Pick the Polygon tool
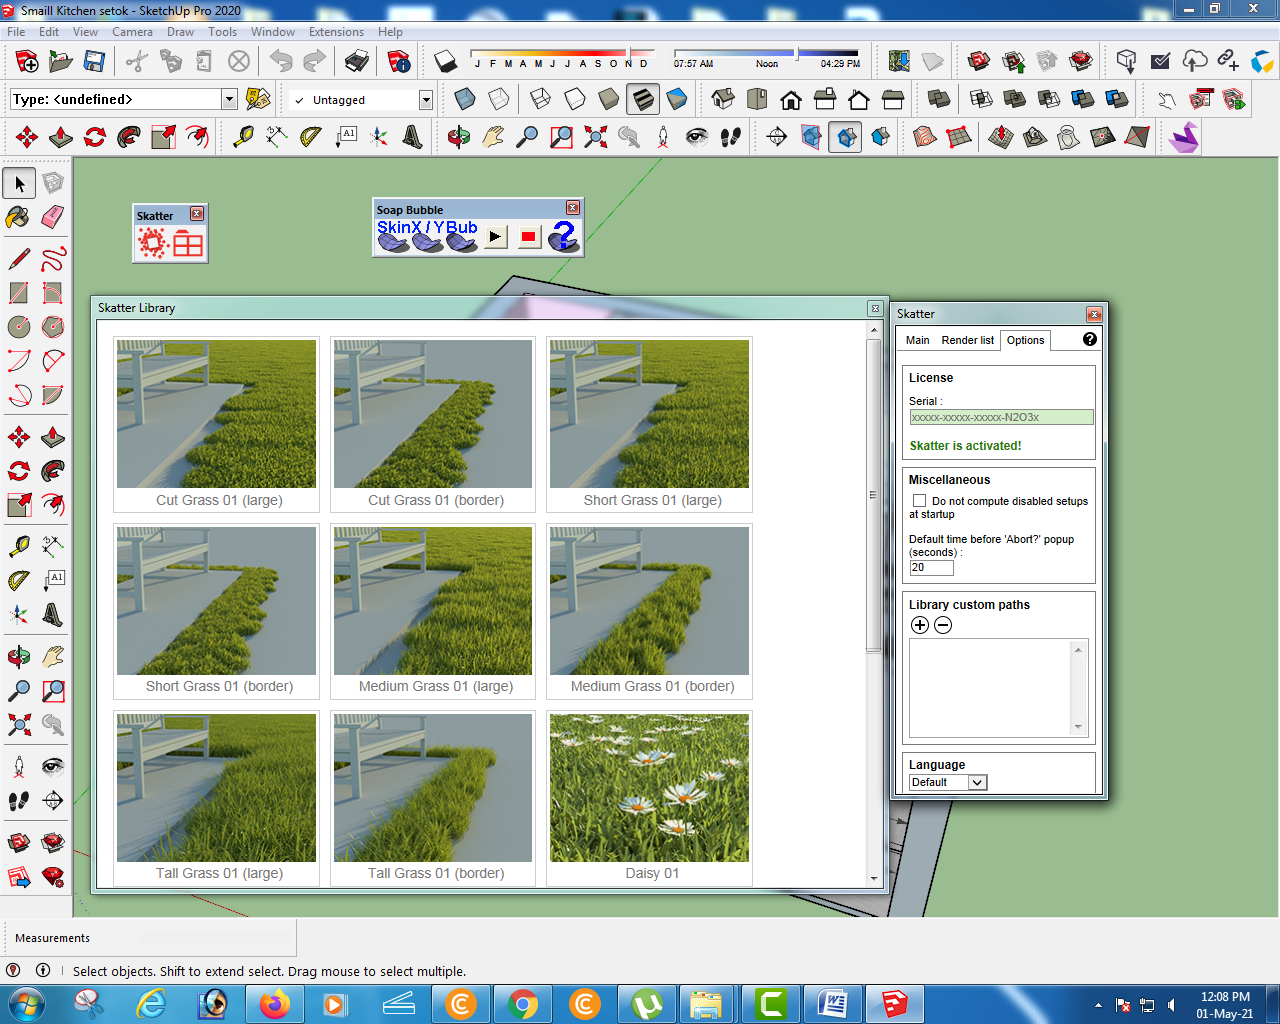This screenshot has height=1024, width=1280. [x=53, y=327]
